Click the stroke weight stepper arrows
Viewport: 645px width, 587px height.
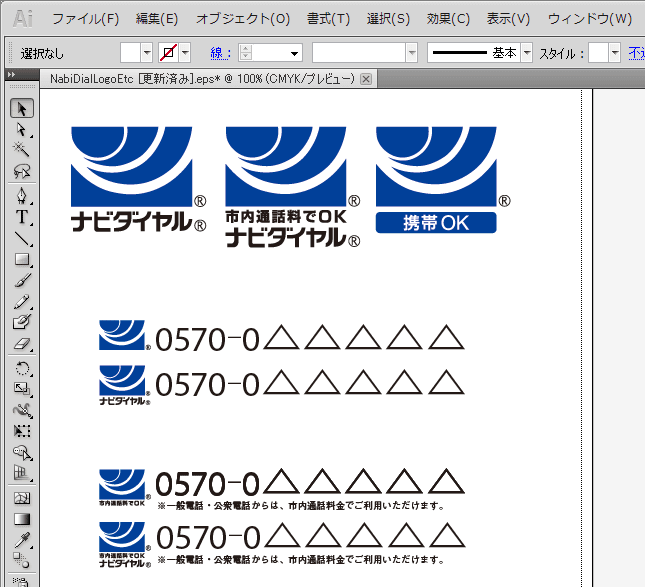[246, 53]
